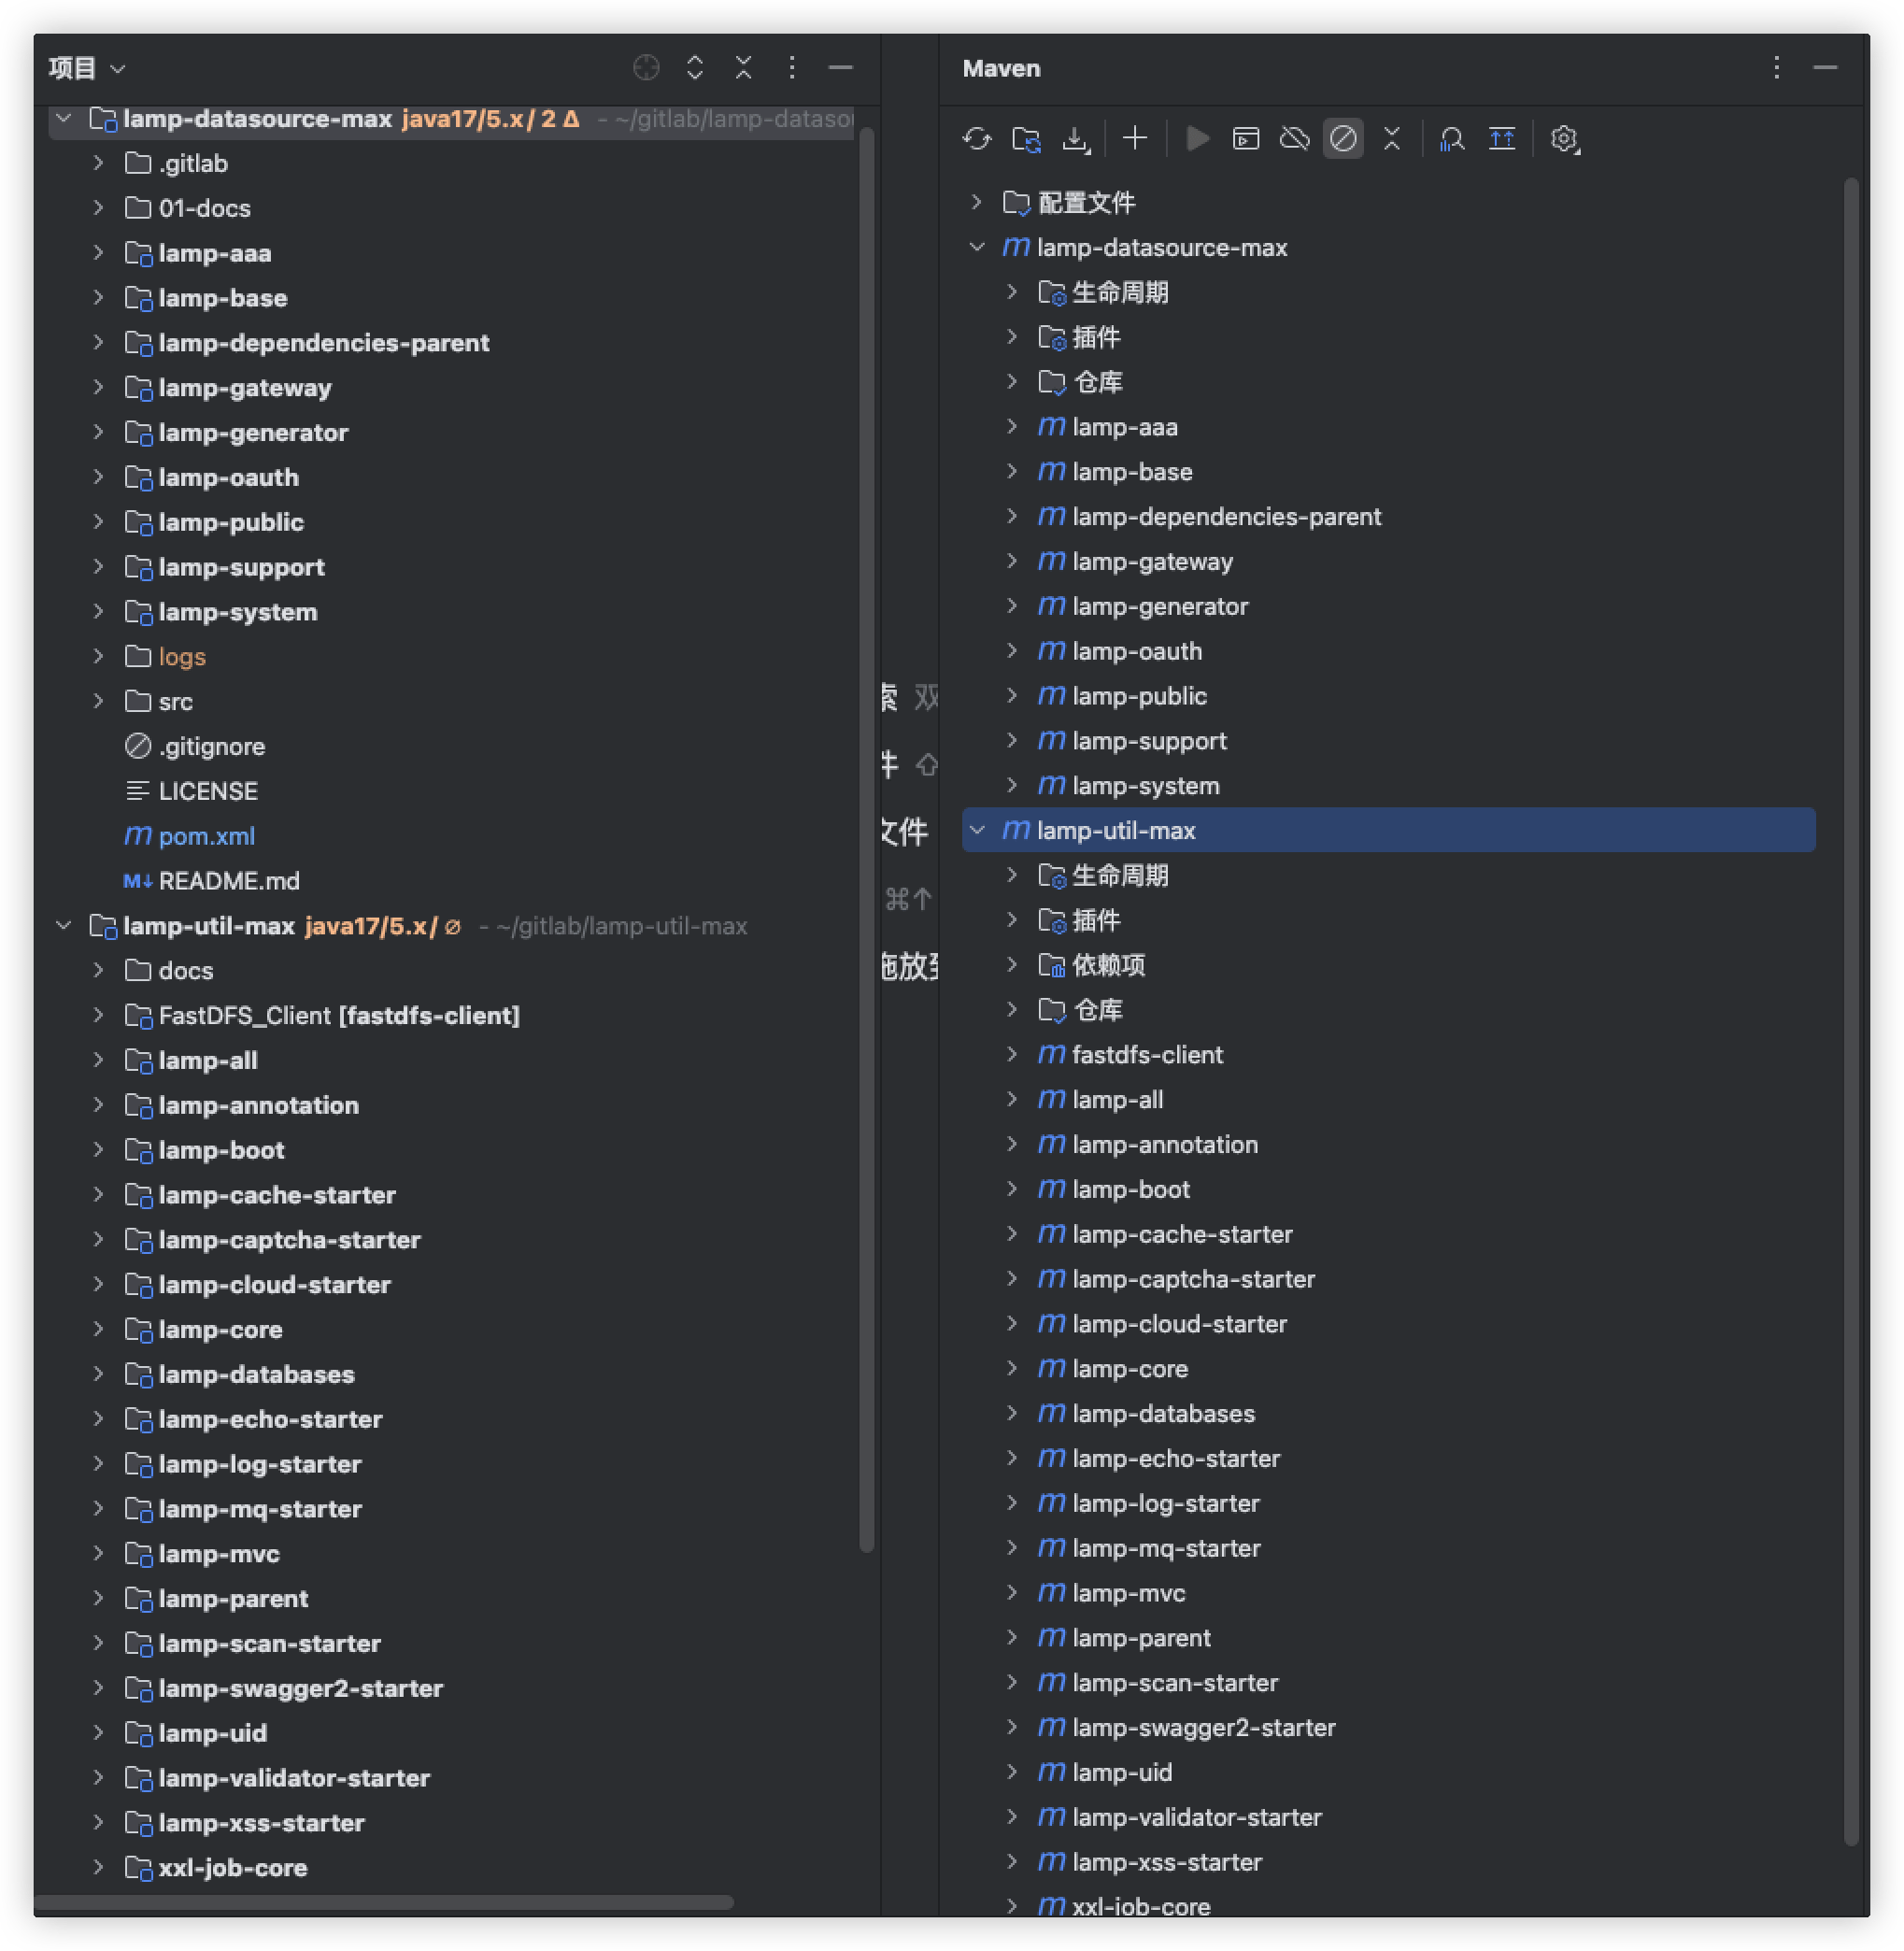Collapse the lamp-util-max Maven module
Image resolution: width=1904 pixels, height=1951 pixels.
point(977,831)
